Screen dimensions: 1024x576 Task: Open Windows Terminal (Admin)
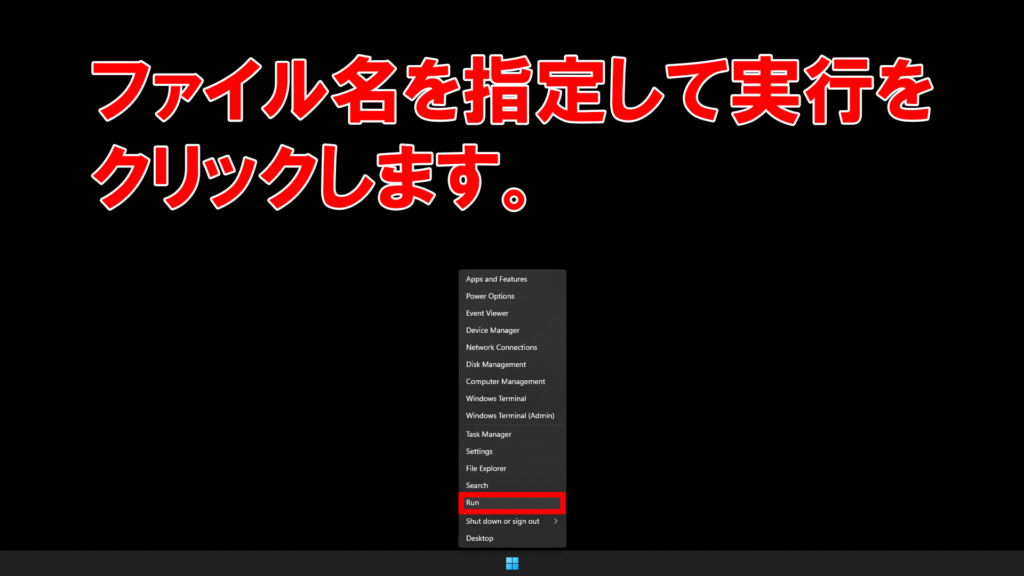pyautogui.click(x=510, y=415)
